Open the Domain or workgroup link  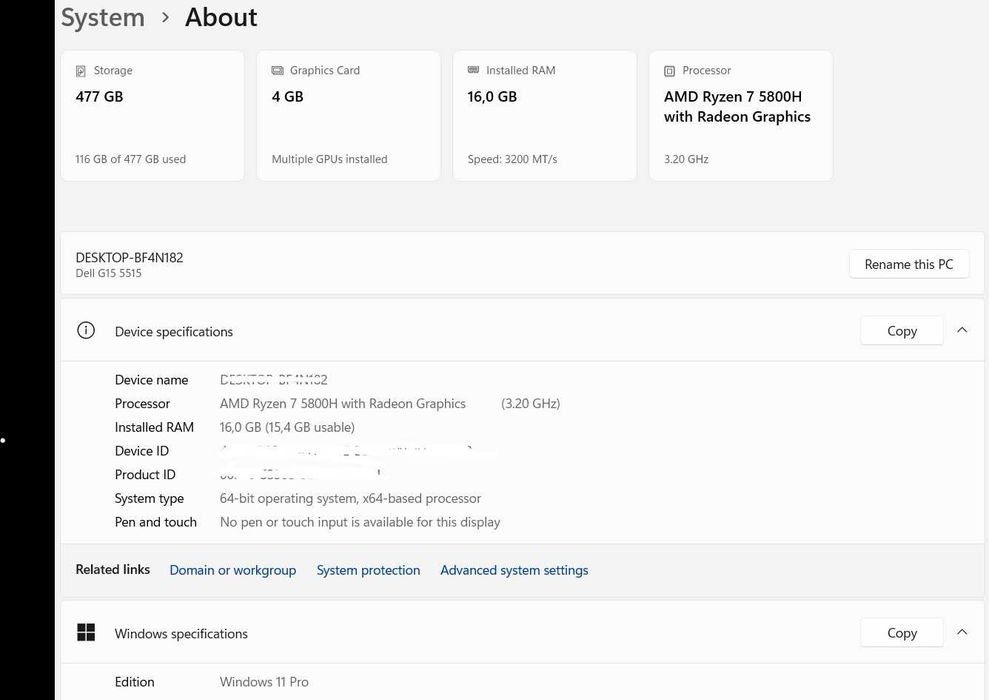[x=232, y=570]
